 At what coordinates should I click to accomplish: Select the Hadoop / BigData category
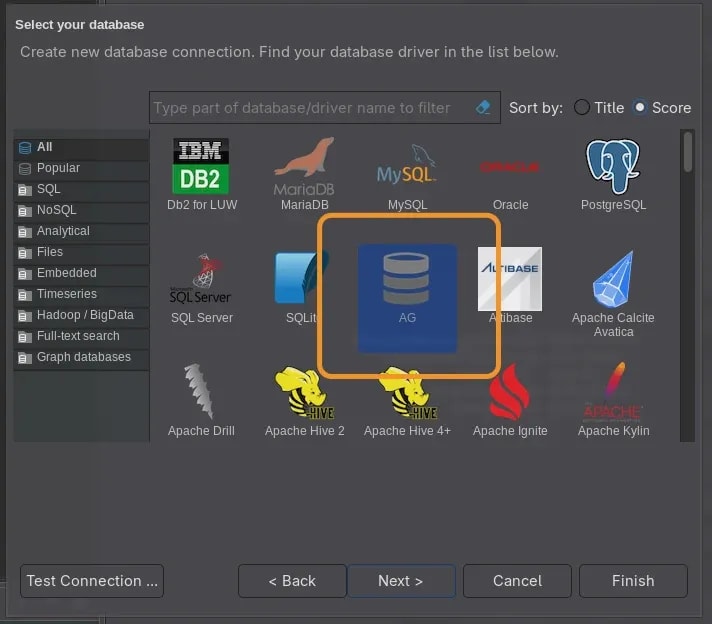tap(81, 315)
